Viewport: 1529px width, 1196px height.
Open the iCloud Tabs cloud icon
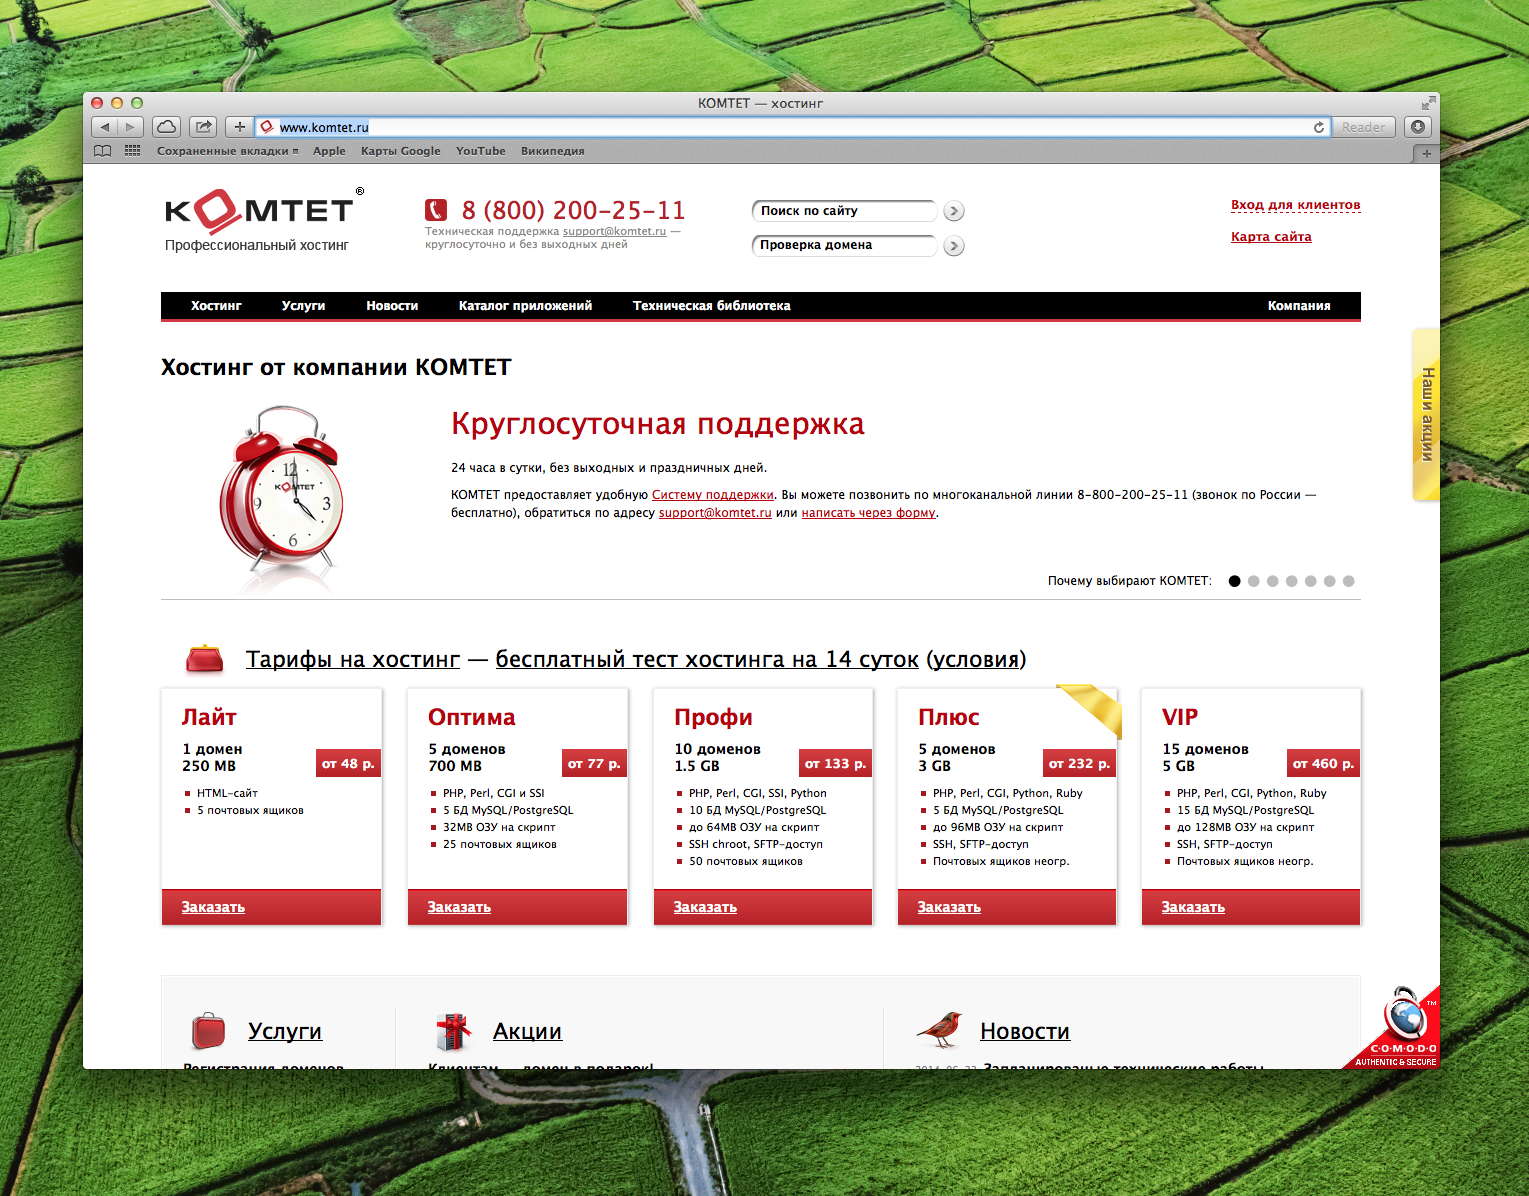click(167, 127)
